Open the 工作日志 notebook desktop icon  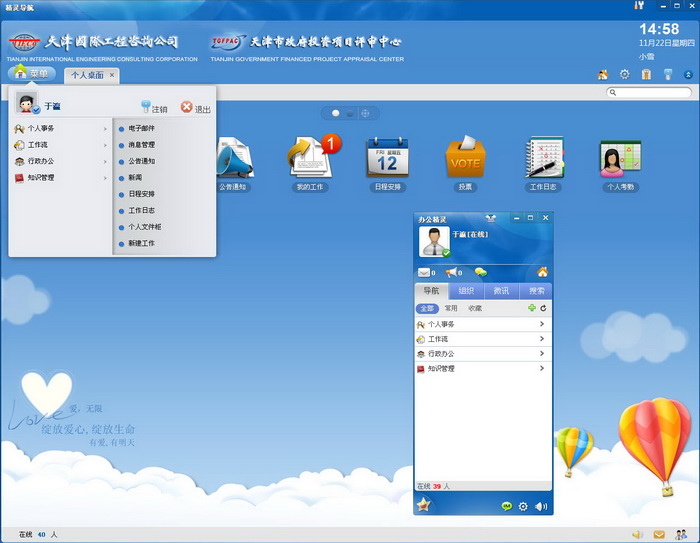click(x=543, y=159)
